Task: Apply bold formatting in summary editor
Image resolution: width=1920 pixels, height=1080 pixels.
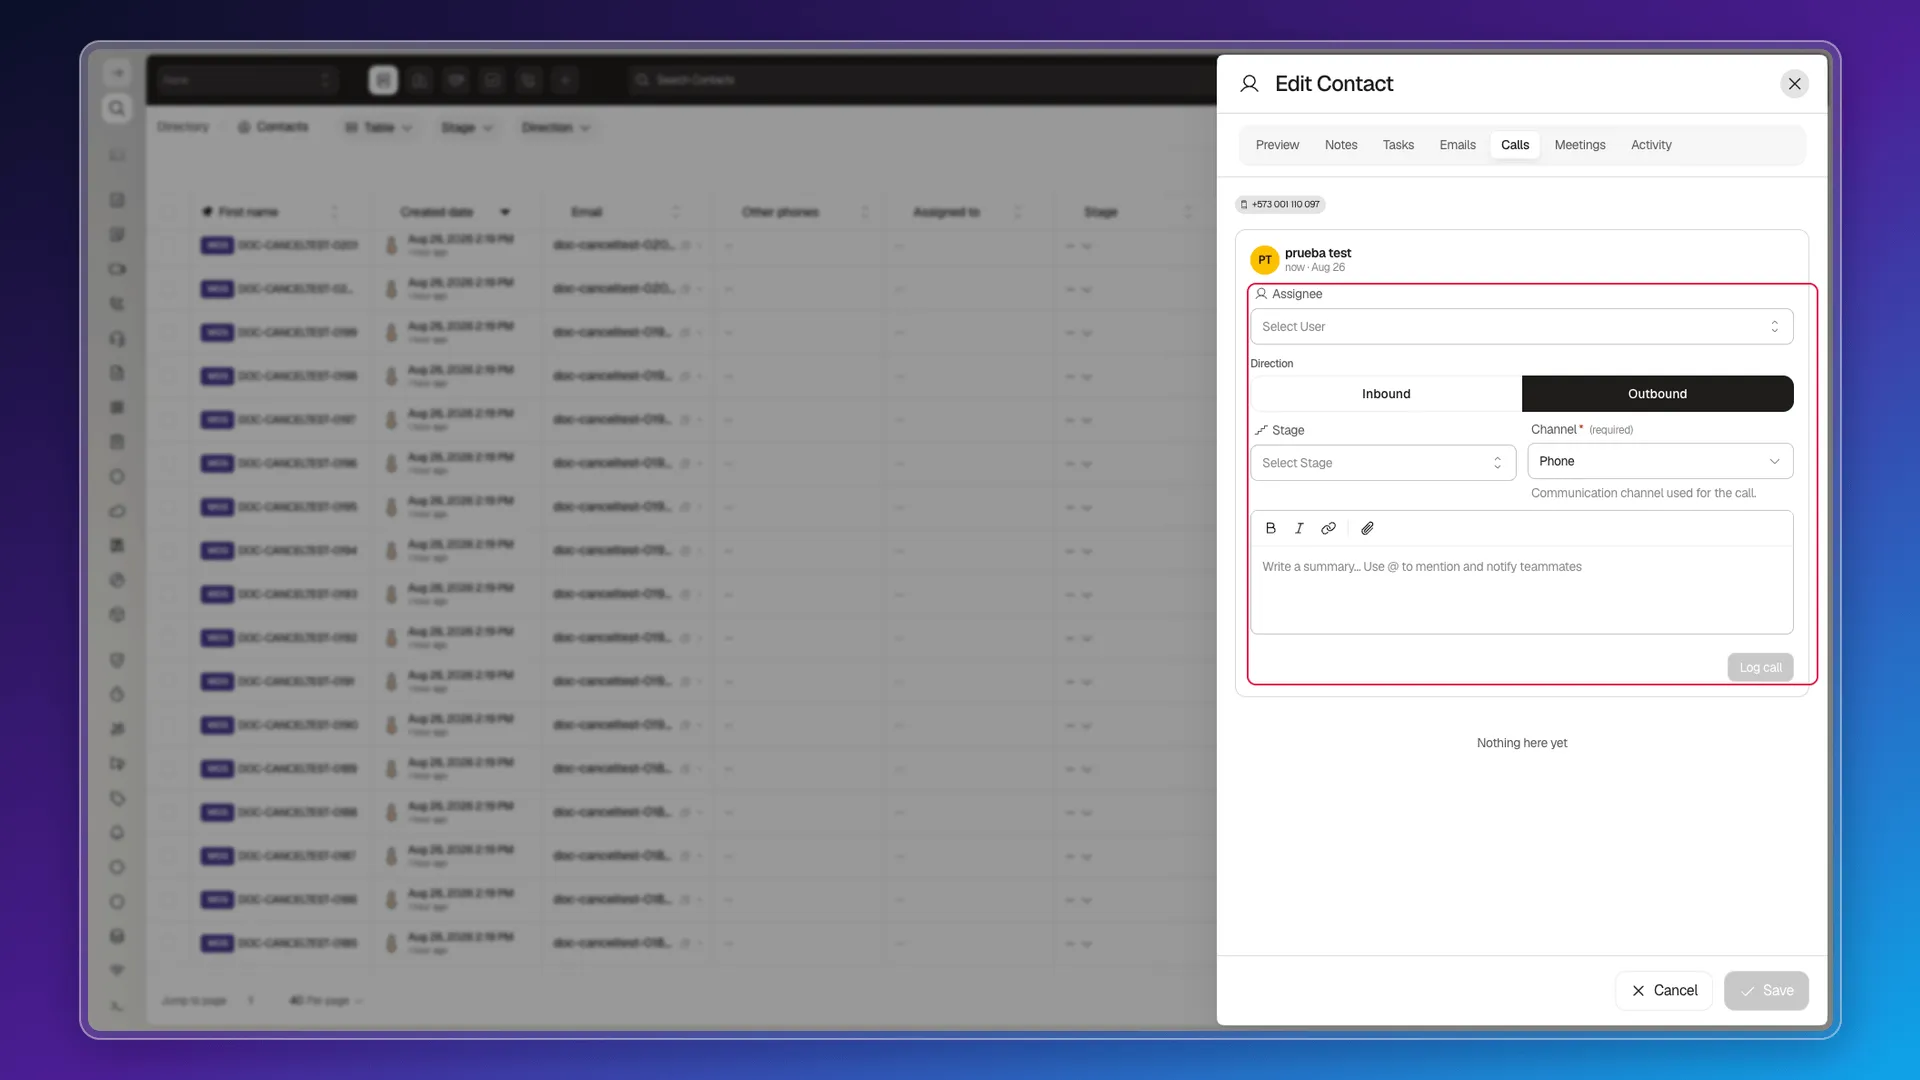Action: click(x=1270, y=528)
